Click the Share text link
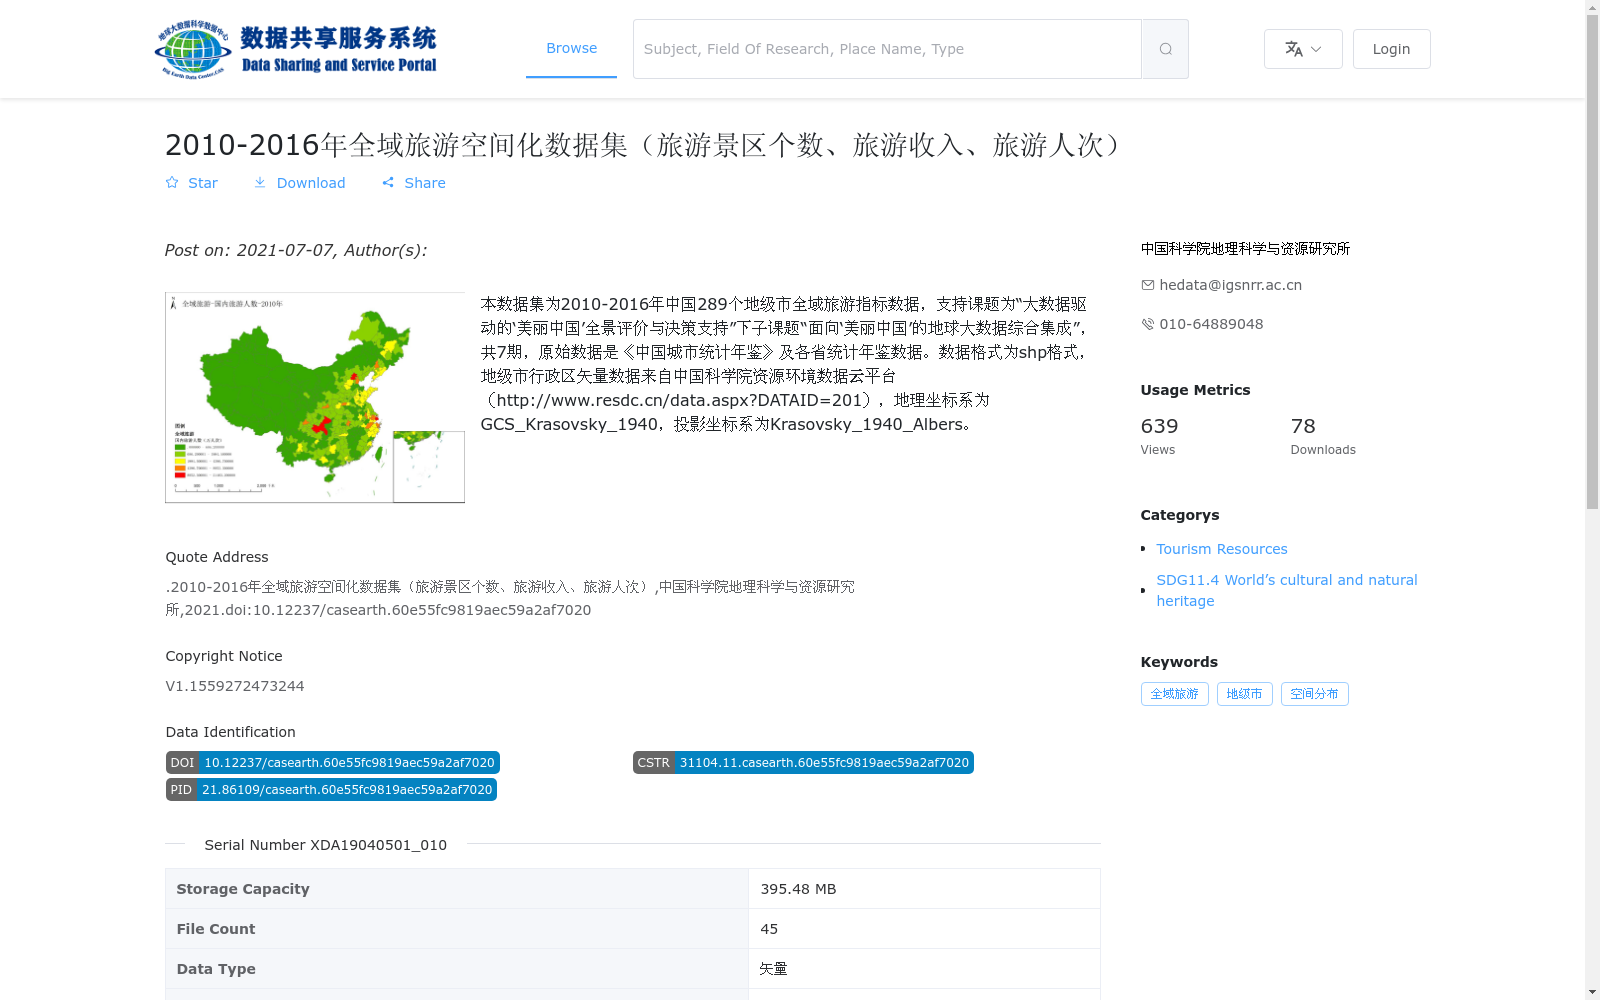Screen dimensions: 1600x1000 tap(425, 183)
